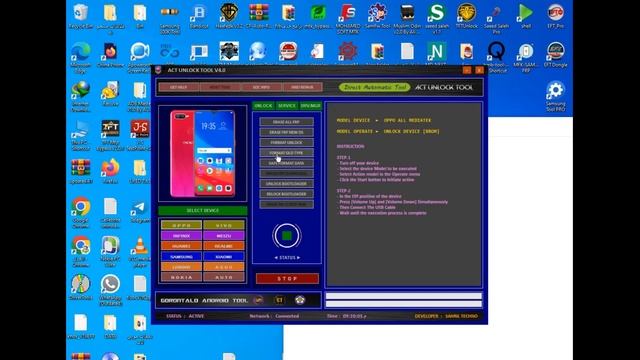The width and height of the screenshot is (640, 360).
Task: Open the J-S red desktop icon
Action: [140, 135]
